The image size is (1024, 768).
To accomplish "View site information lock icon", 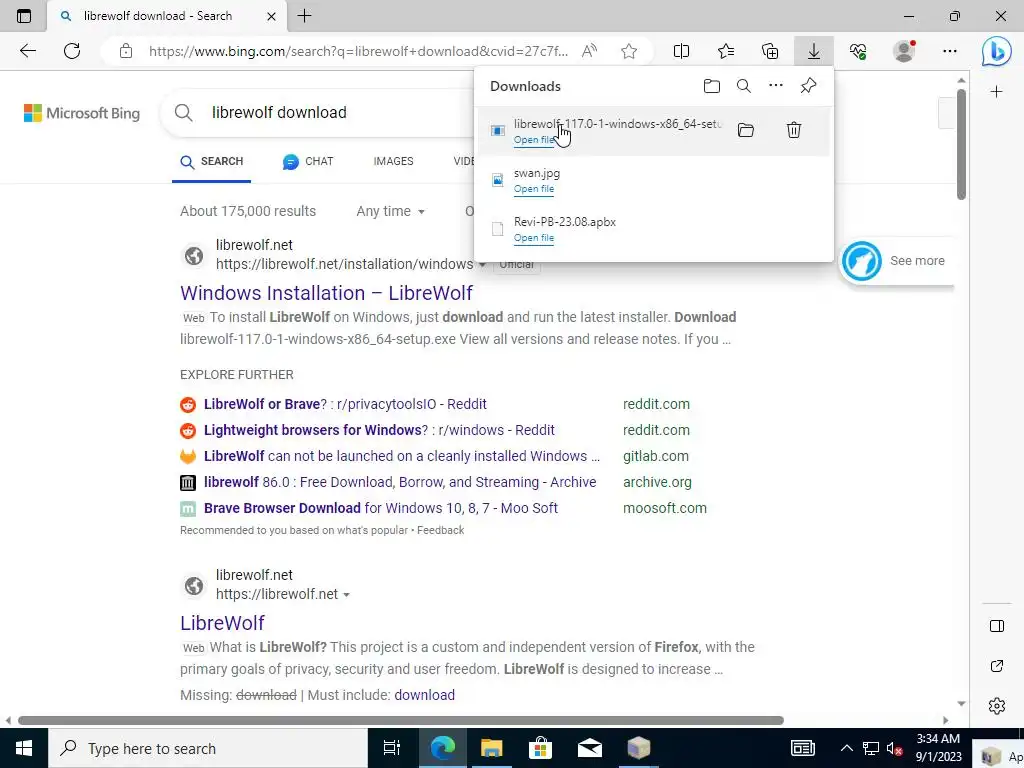I will 126,51.
